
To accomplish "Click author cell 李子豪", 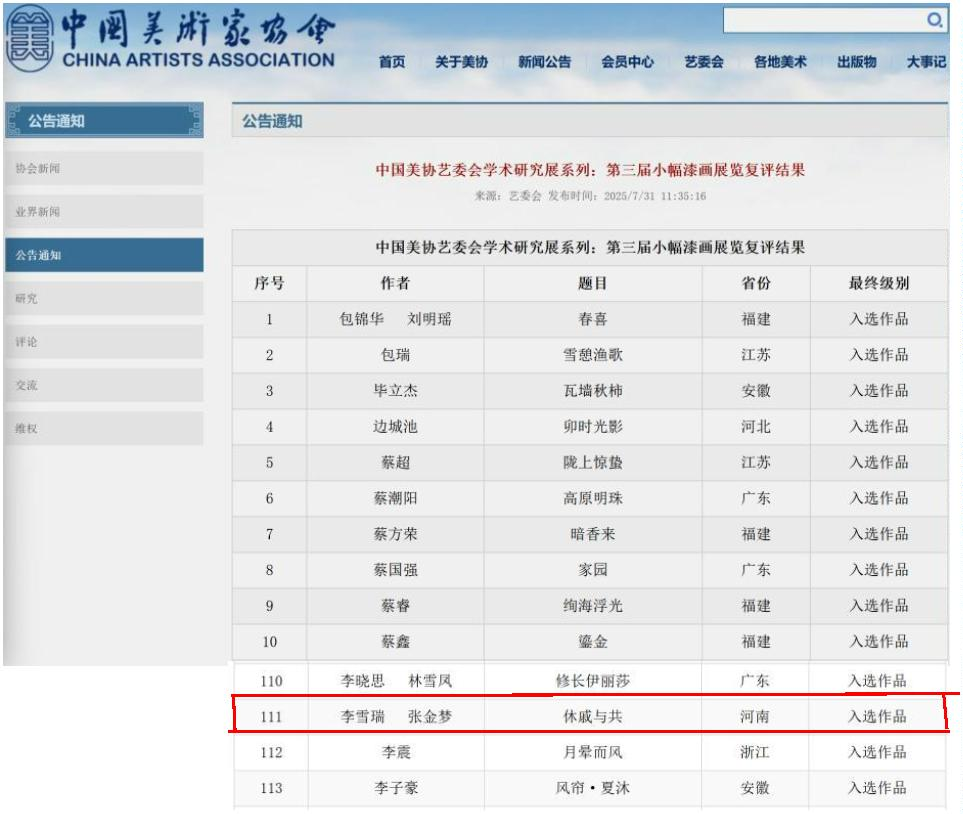I will [x=396, y=788].
